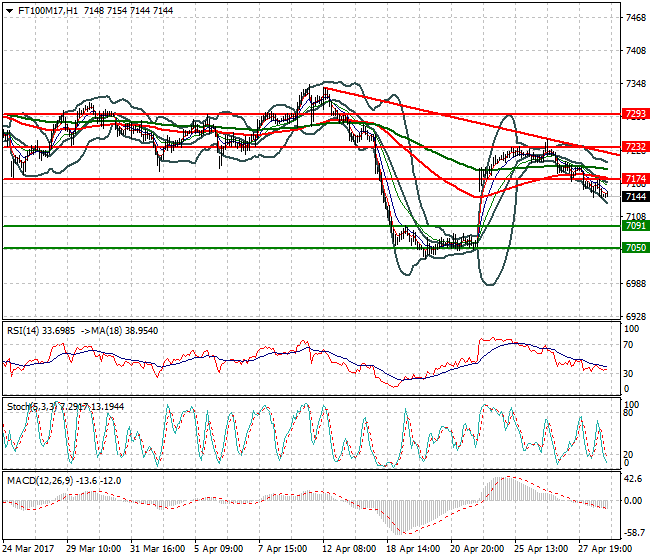
Task: Select the 7174 red resistance level label
Action: tap(636, 179)
